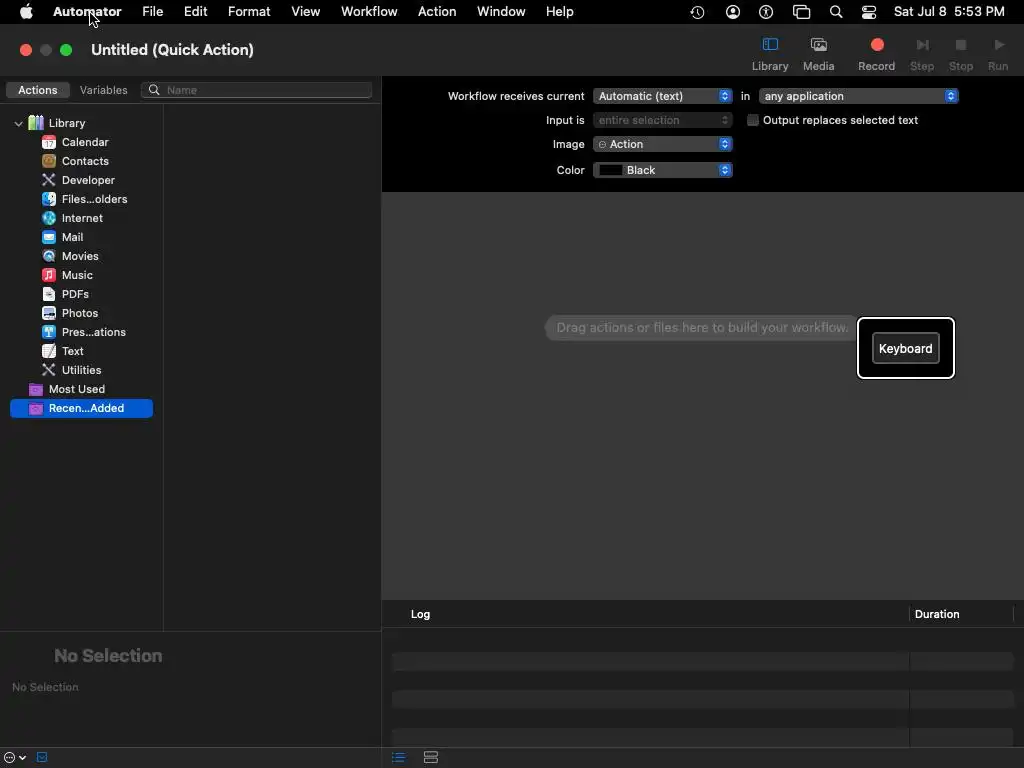
Task: Select the PDFs library category
Action: click(x=65, y=293)
